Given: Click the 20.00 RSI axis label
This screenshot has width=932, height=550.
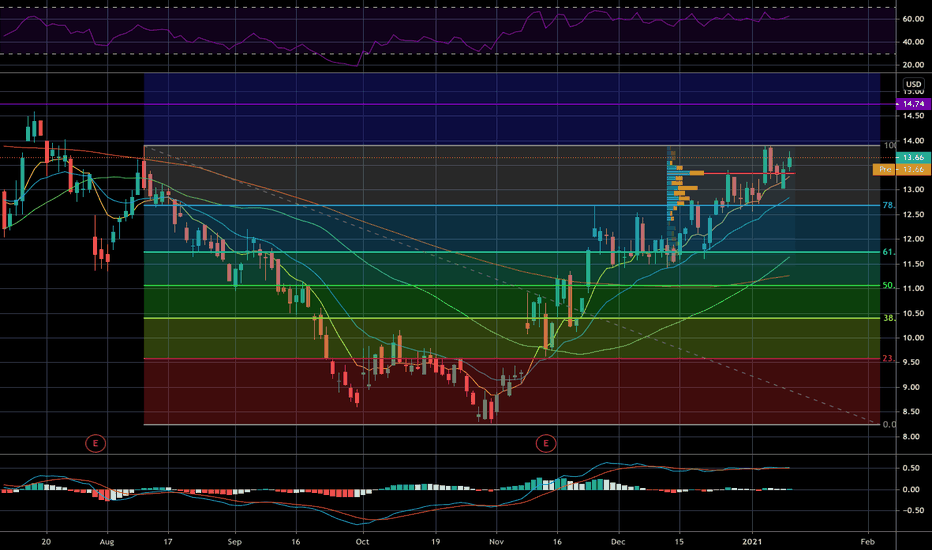Looking at the screenshot, I should tap(914, 65).
